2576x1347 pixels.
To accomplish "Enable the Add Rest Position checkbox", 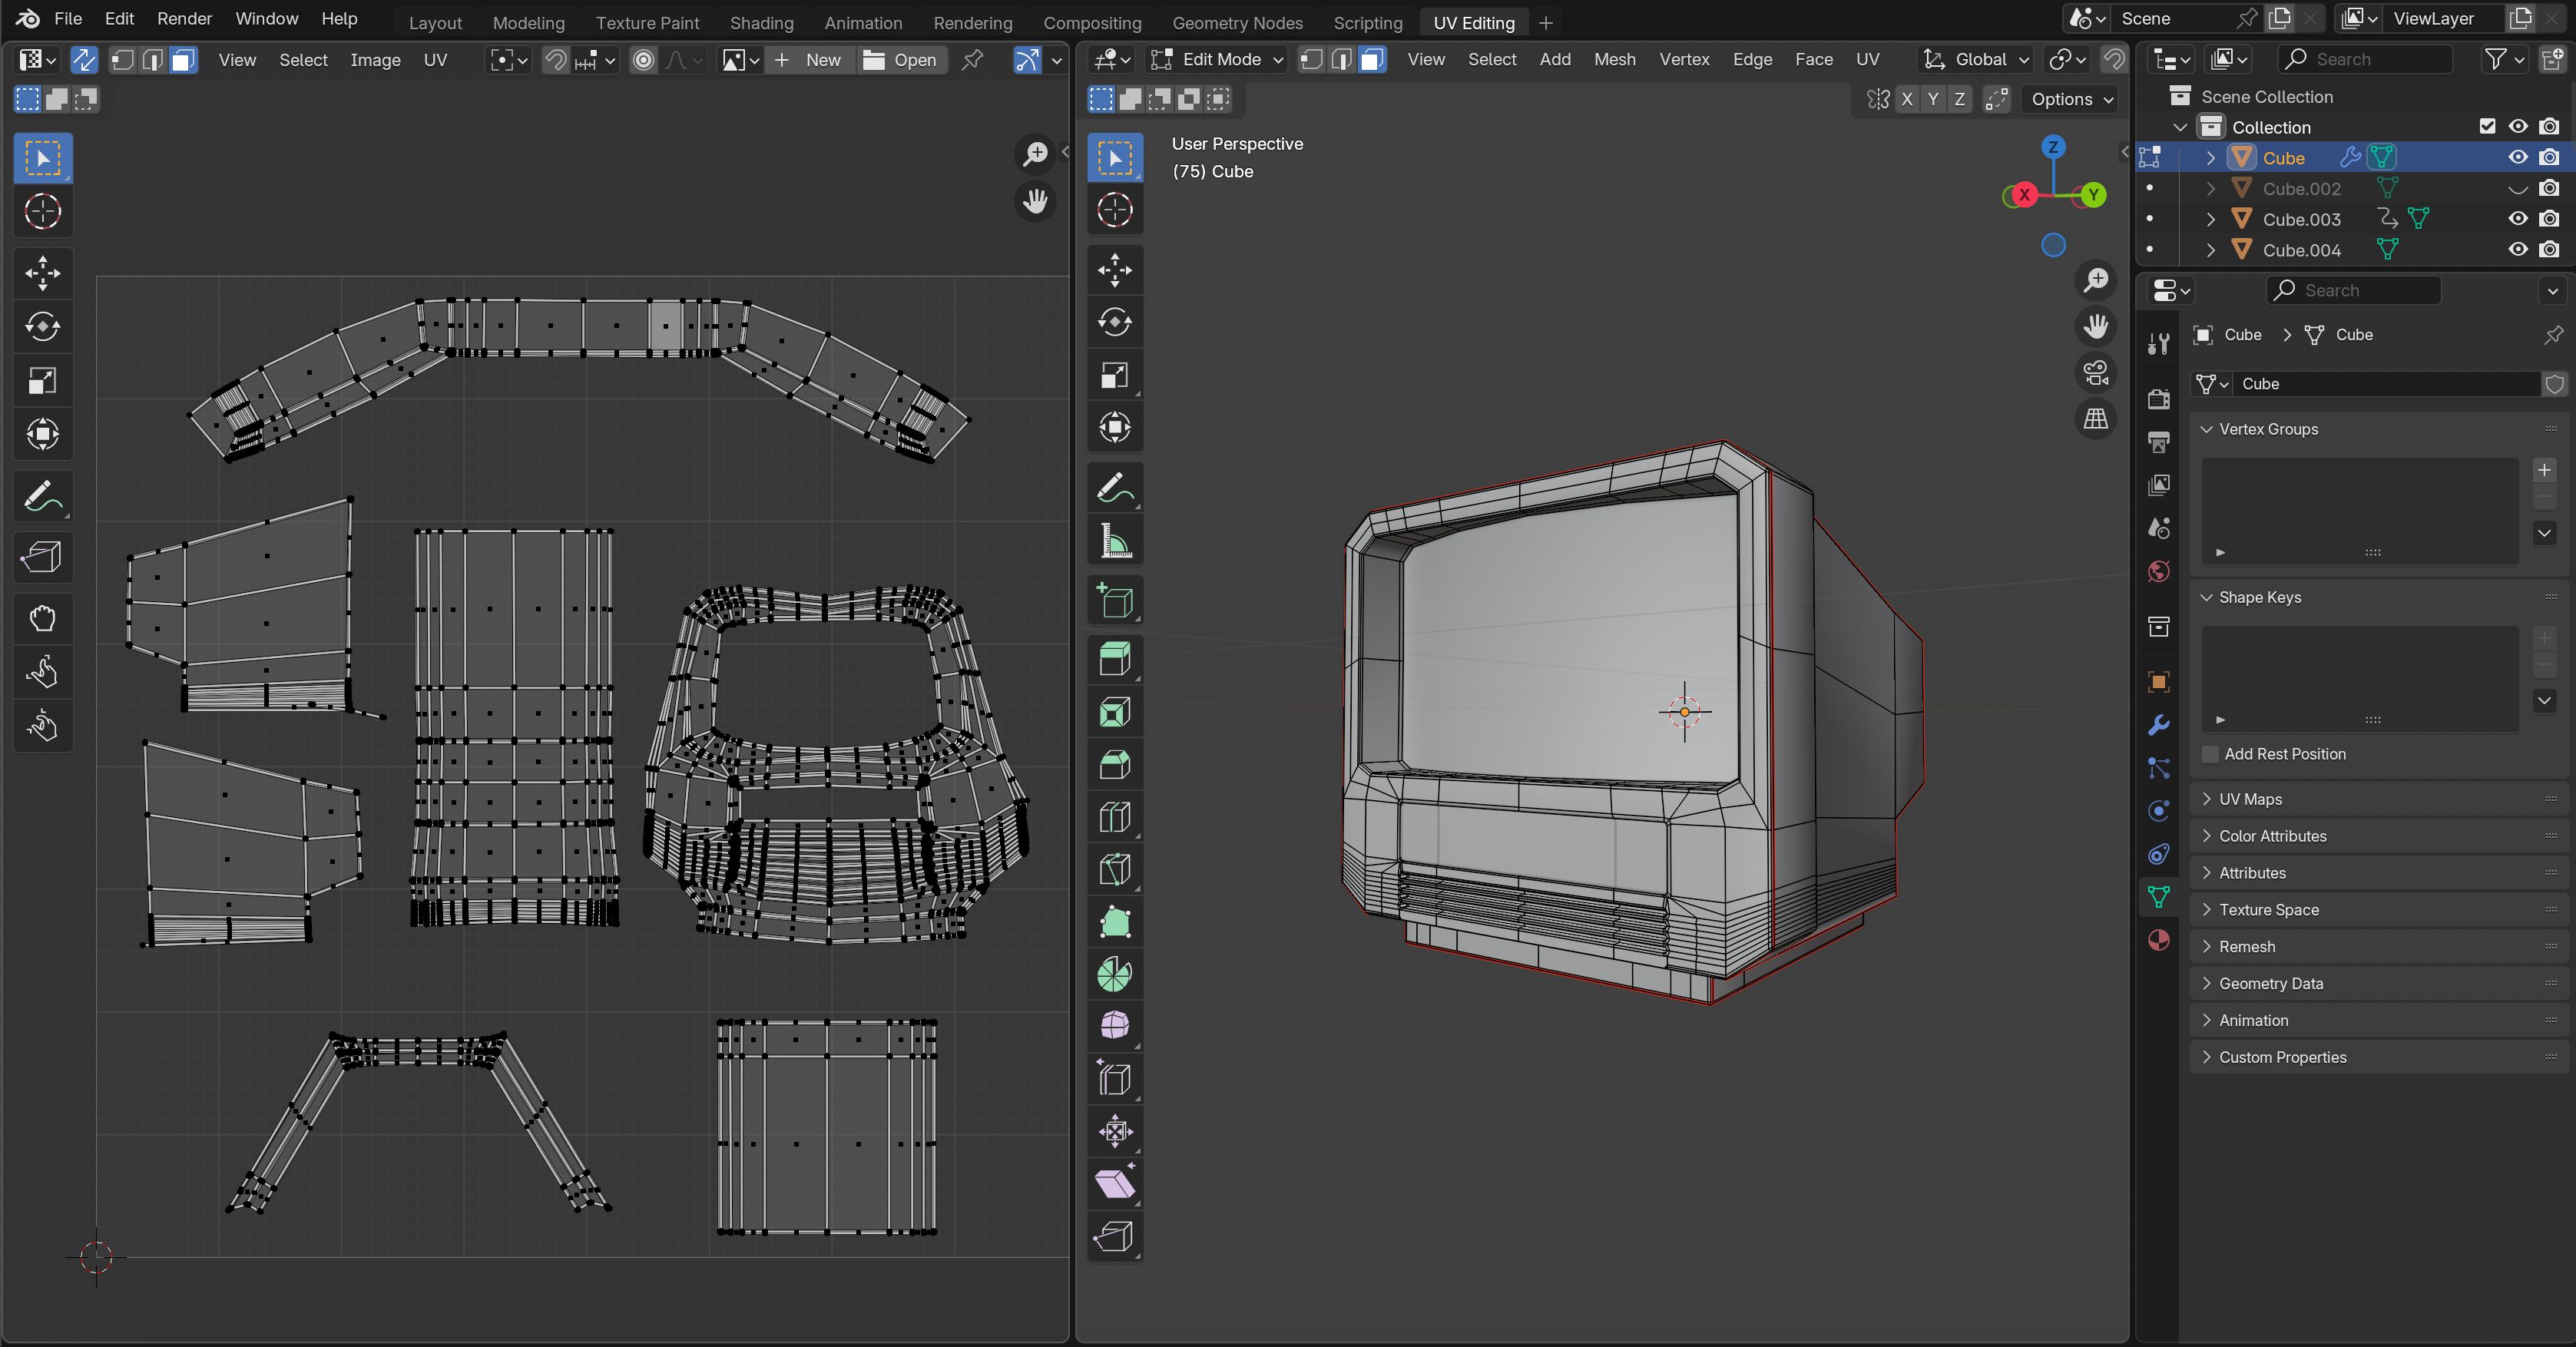I will tap(2211, 754).
